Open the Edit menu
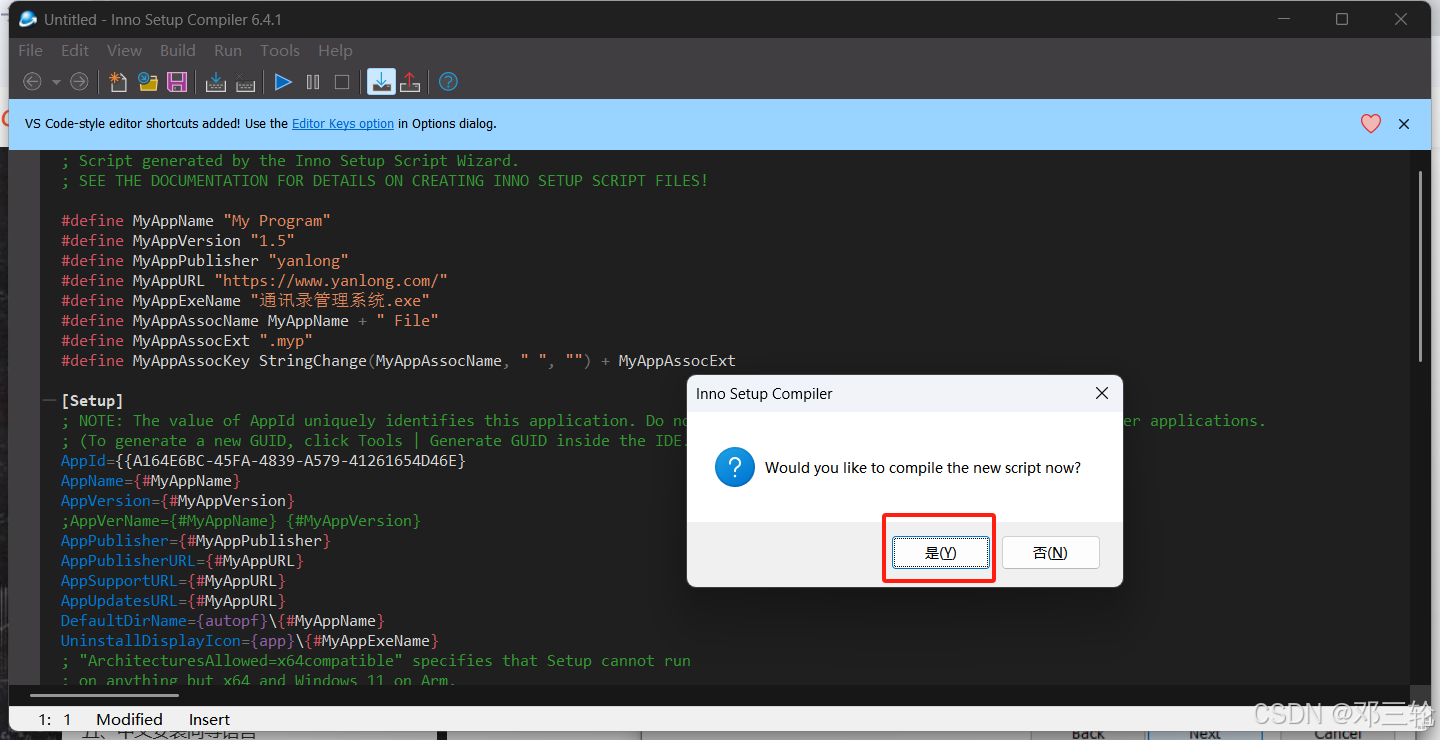Screen dimensions: 1440x740 click(75, 50)
